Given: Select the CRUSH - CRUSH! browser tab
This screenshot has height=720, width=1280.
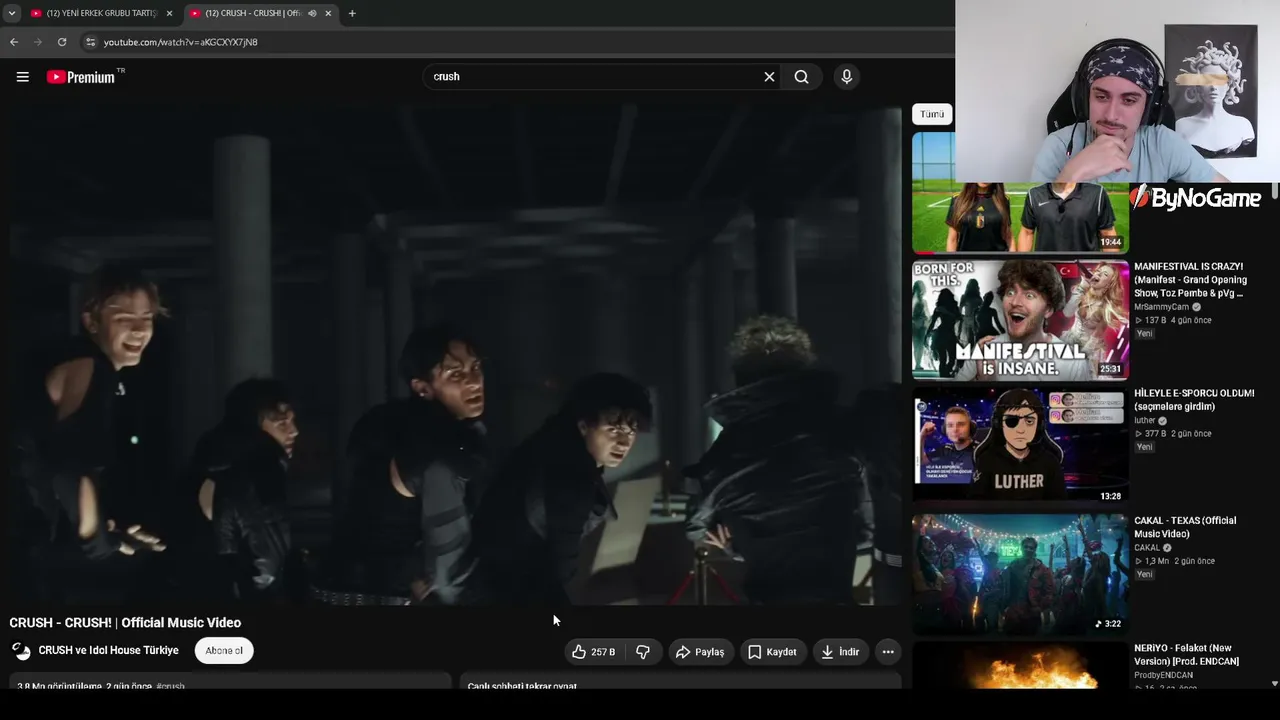Looking at the screenshot, I should 261,13.
